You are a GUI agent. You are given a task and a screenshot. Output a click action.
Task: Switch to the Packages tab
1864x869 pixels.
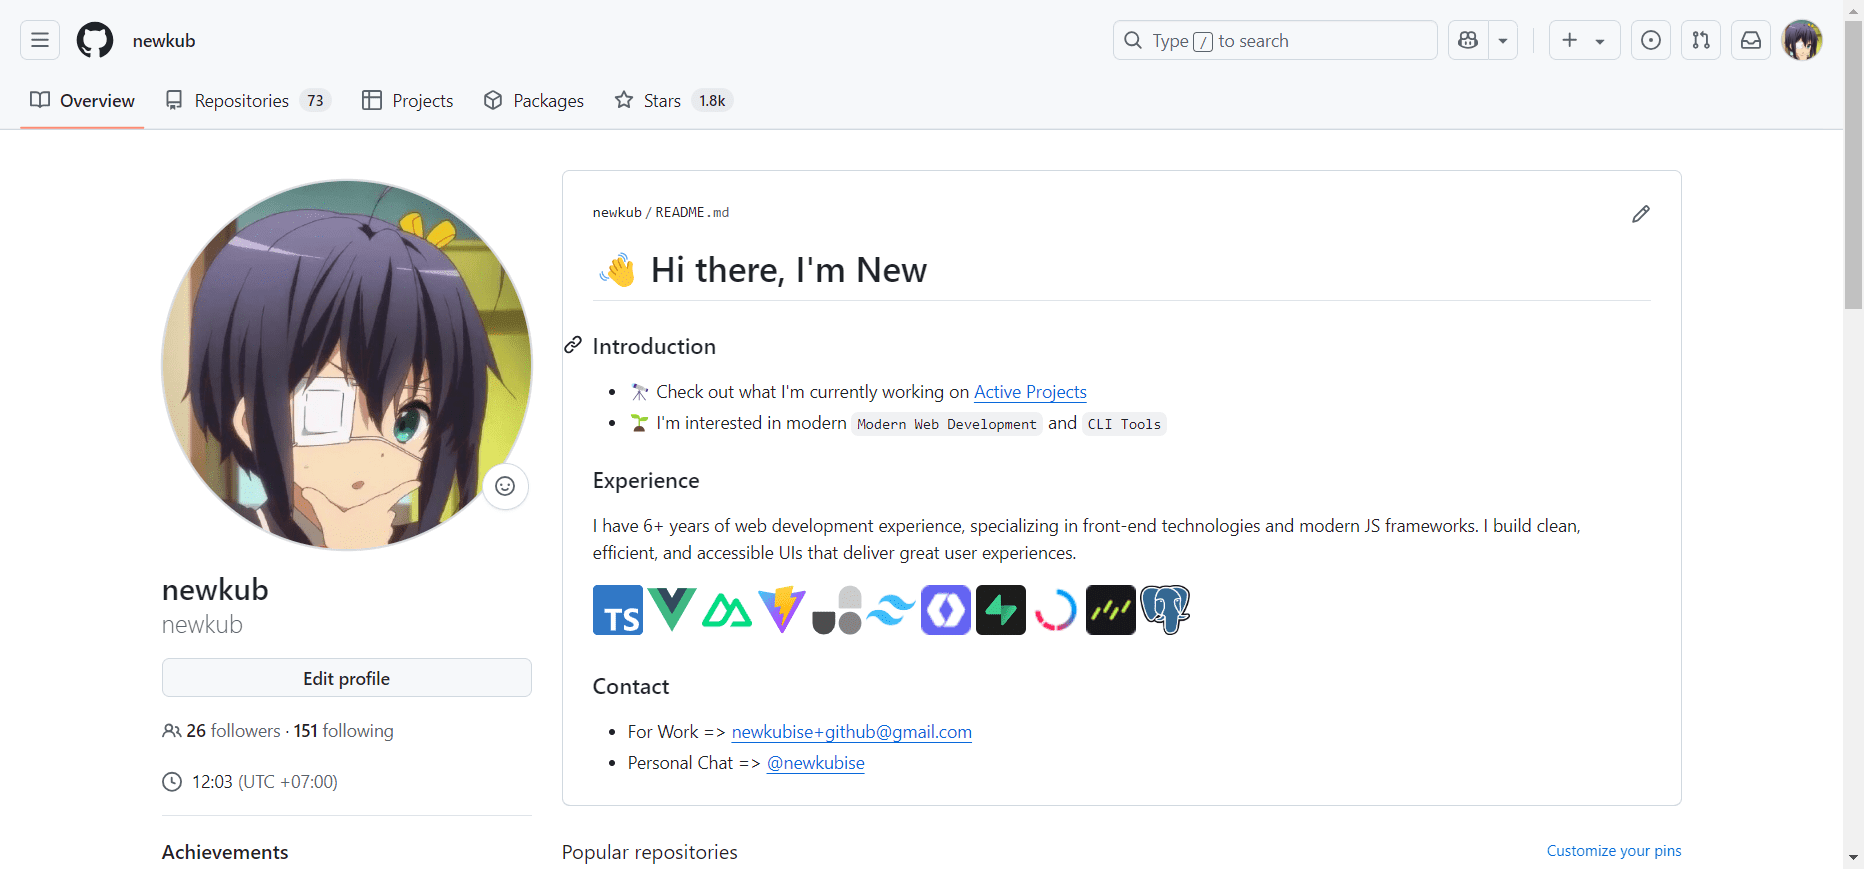click(534, 100)
